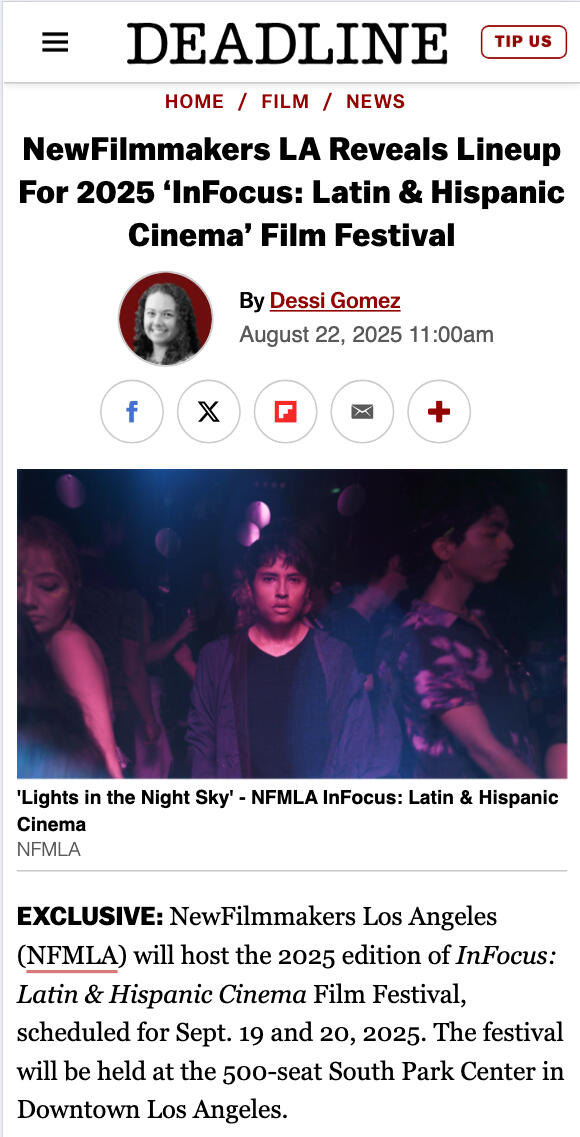
Task: Open the hamburger navigation menu
Action: [55, 43]
